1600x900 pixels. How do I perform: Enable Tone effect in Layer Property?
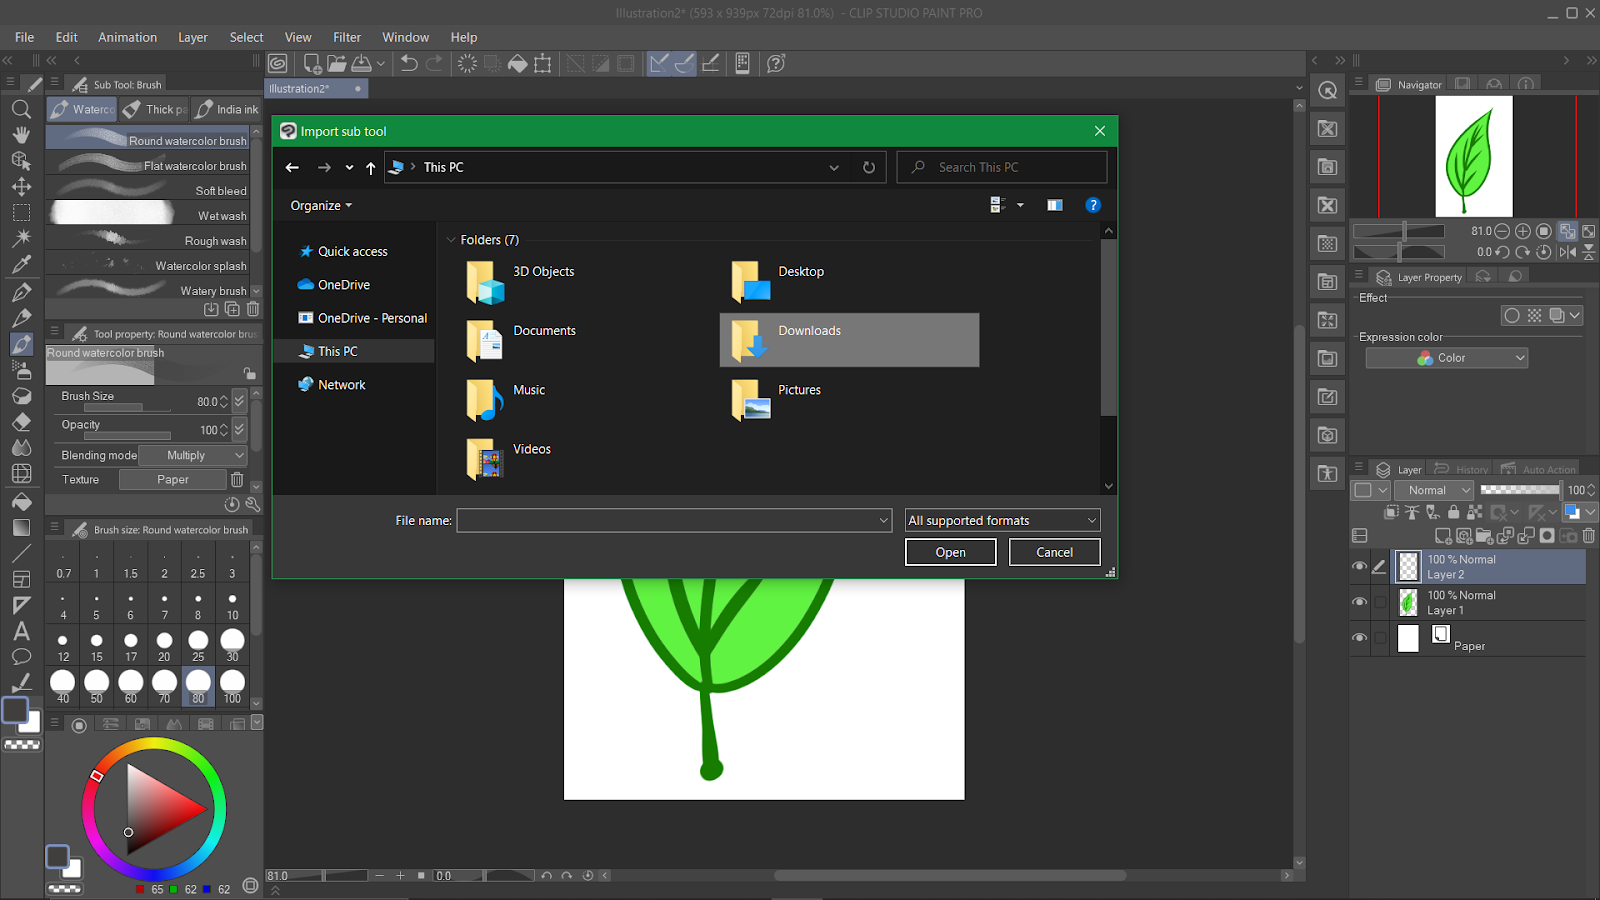[1535, 316]
